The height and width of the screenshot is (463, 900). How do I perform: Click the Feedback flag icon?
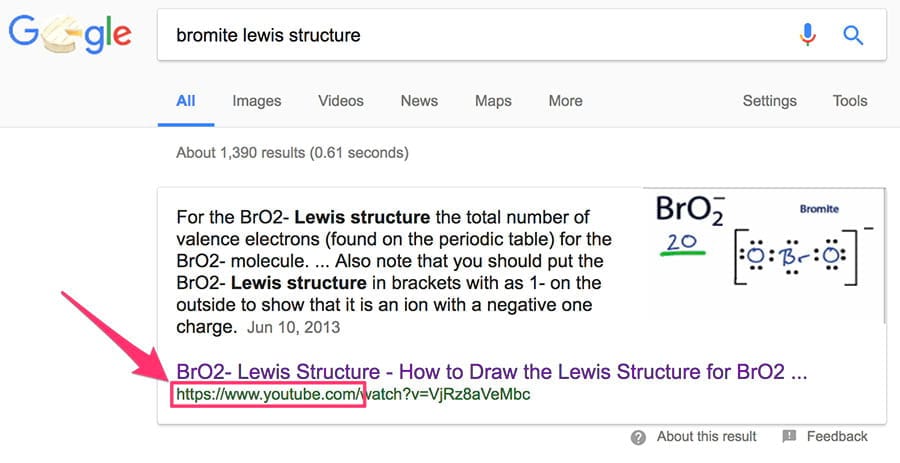789,437
